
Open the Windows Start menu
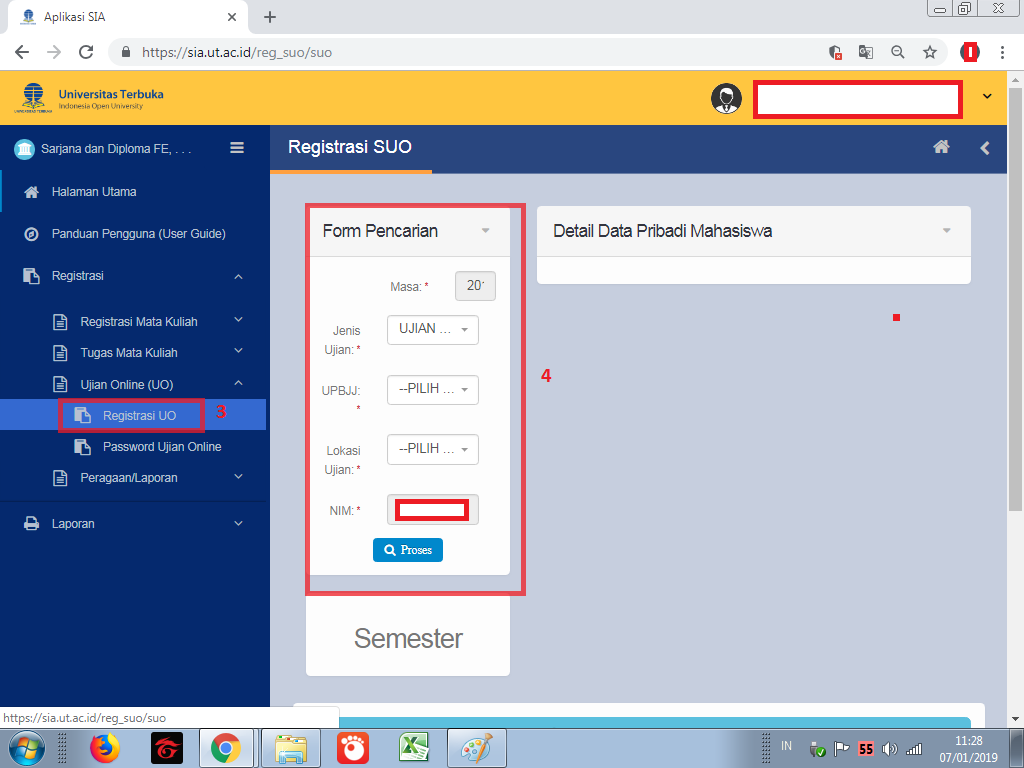point(27,747)
